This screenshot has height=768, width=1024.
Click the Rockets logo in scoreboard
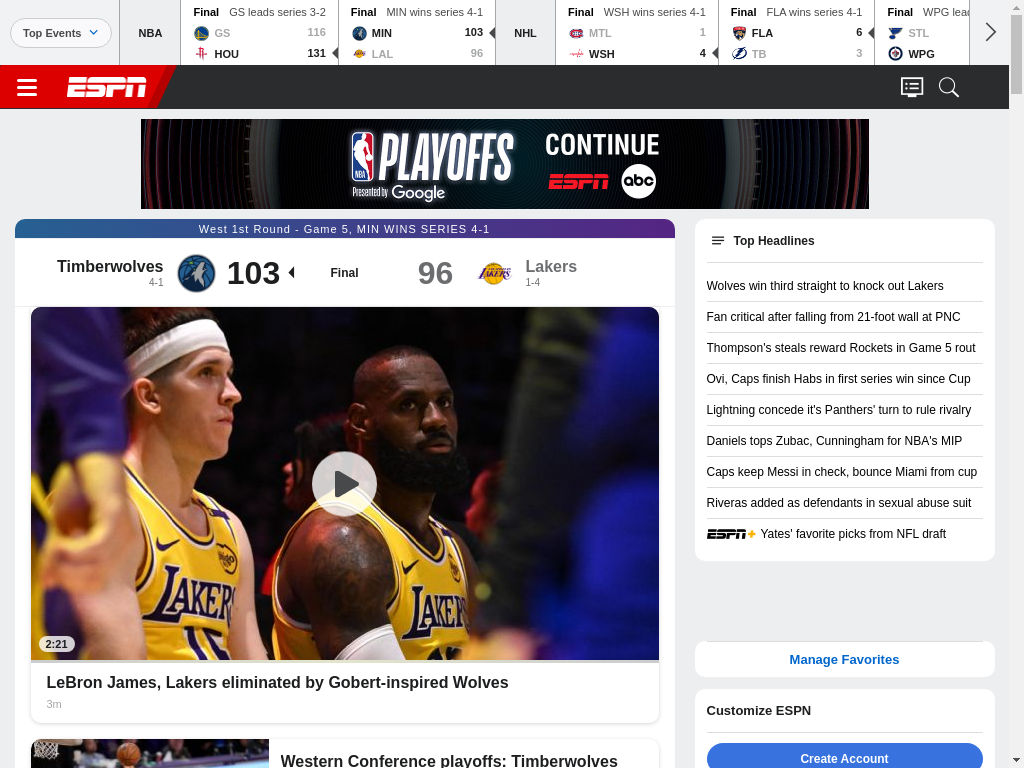pyautogui.click(x=201, y=54)
